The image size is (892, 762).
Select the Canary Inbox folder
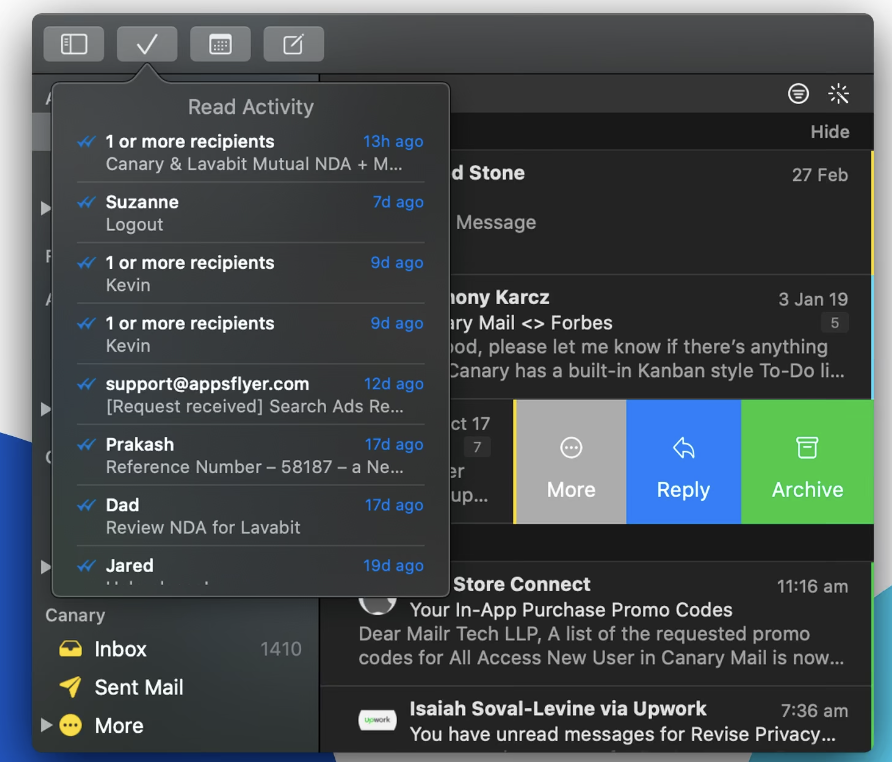point(174,649)
